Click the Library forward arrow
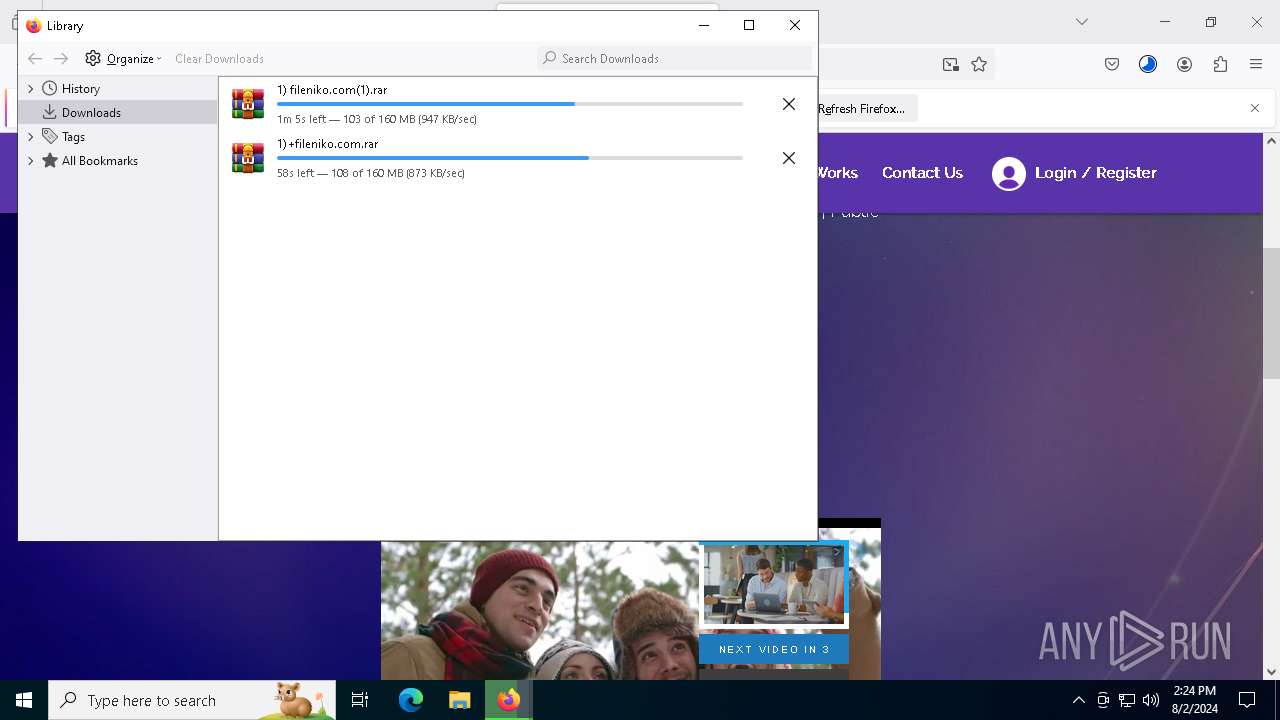 [61, 59]
